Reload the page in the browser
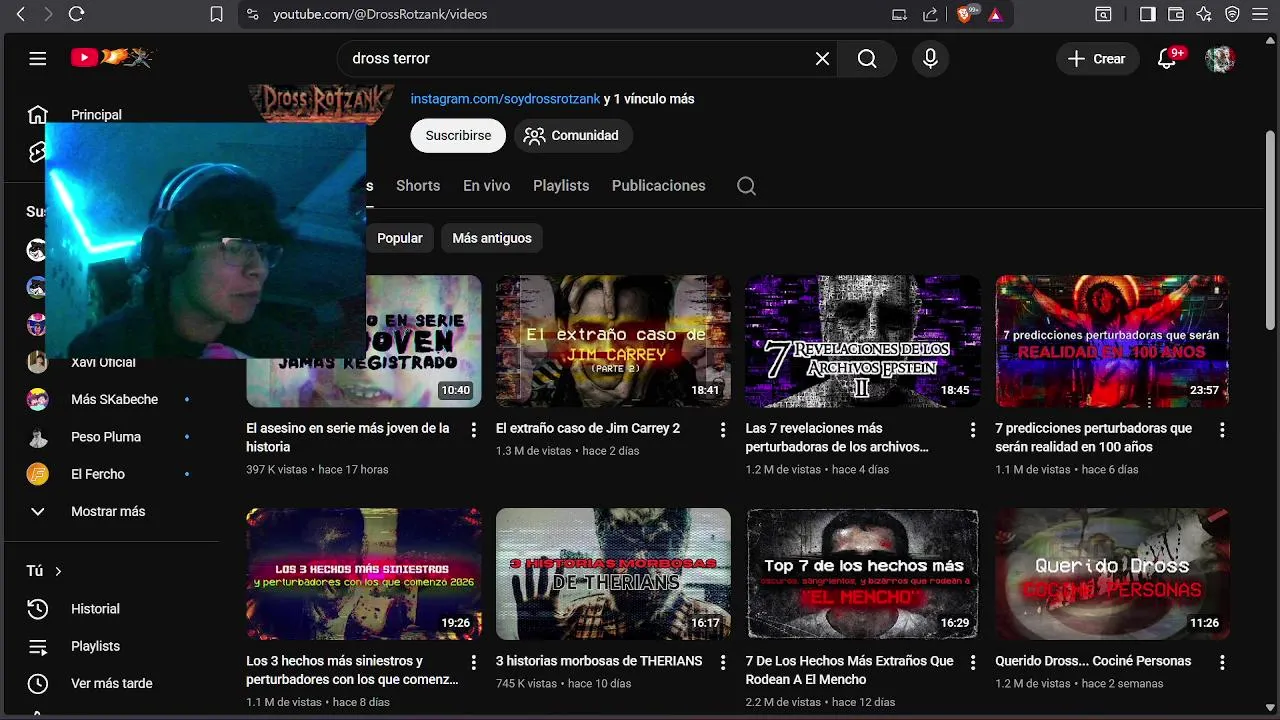Viewport: 1280px width, 720px height. point(76,14)
